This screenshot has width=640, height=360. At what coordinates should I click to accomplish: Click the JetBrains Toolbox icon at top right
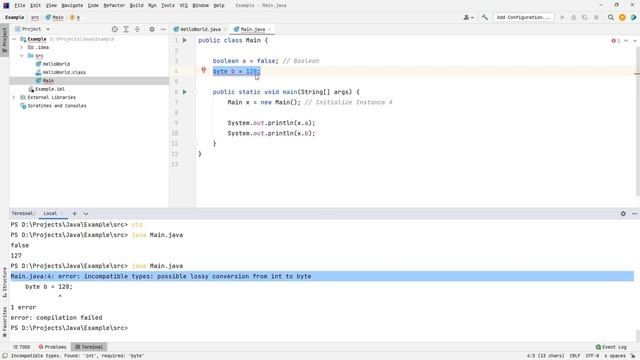click(633, 18)
